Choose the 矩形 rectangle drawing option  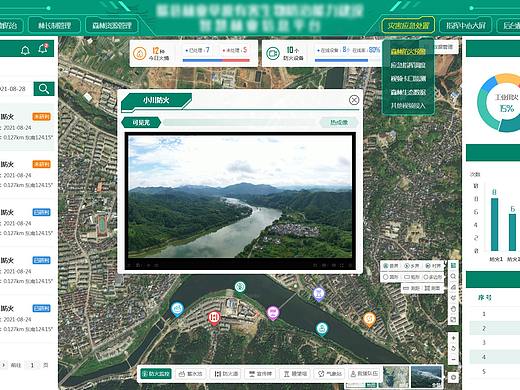tap(412, 277)
